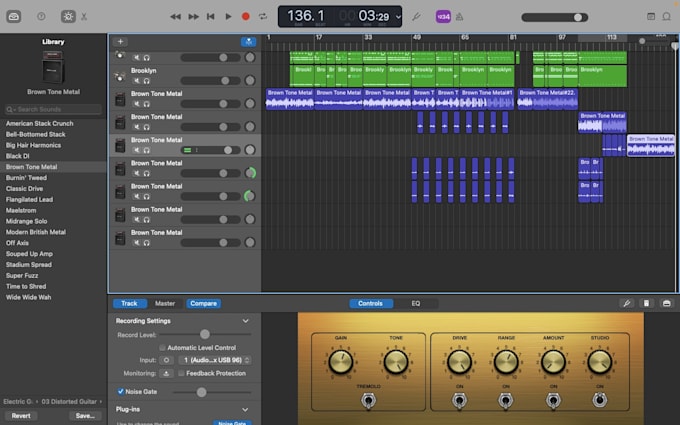The width and height of the screenshot is (680, 425).
Task: Select the Brooklyn drummer track icon
Action: tap(120, 77)
